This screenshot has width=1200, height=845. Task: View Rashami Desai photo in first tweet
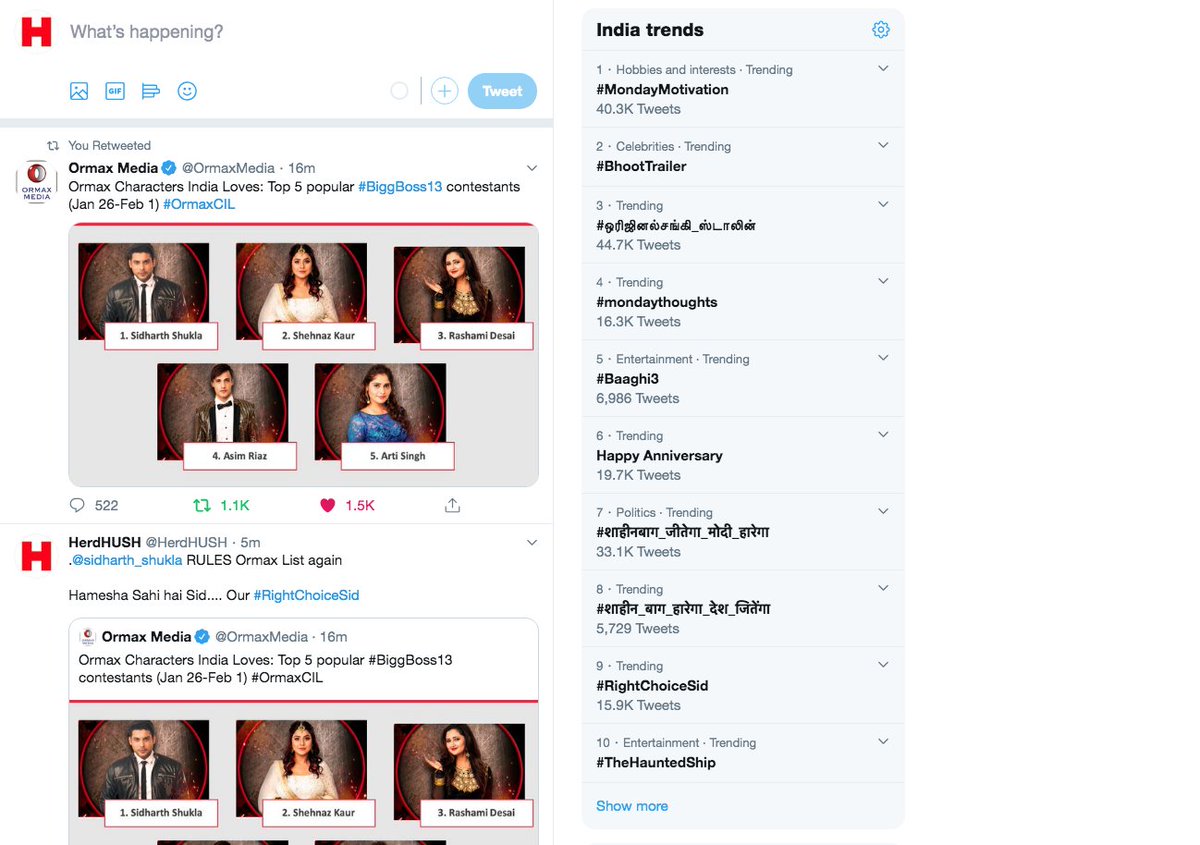pos(460,295)
